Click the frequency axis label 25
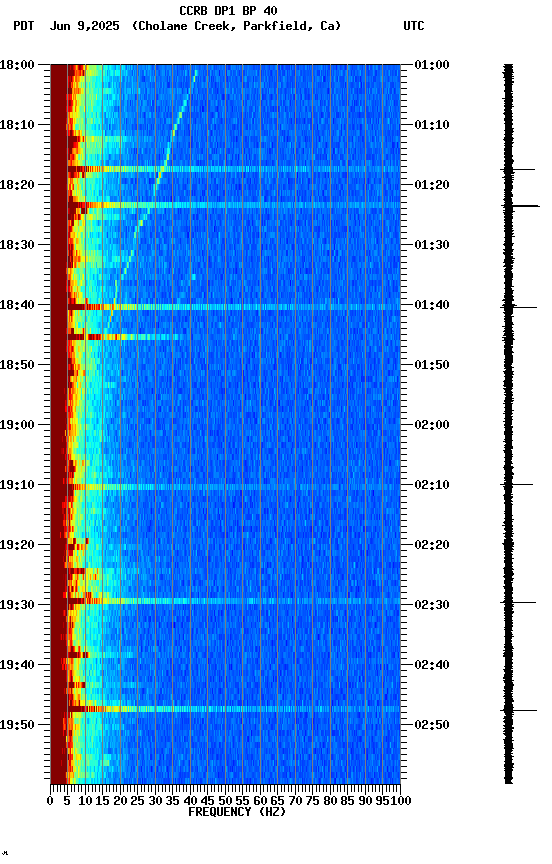Screen dimensions: 552x864 [x=138, y=801]
